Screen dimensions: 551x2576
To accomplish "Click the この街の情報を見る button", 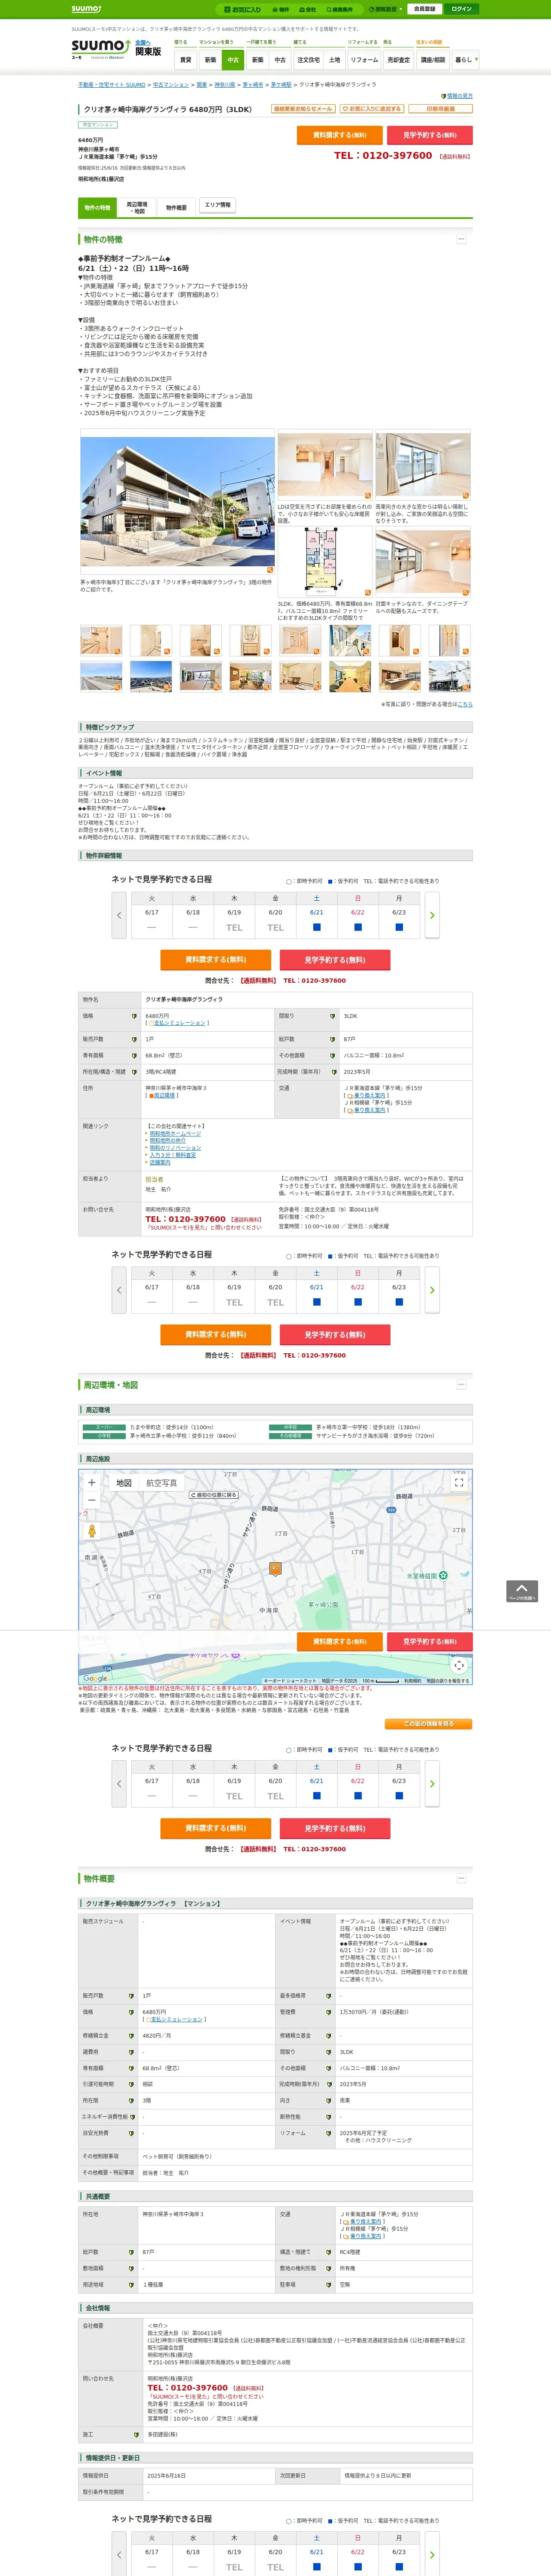I will coord(428,1724).
